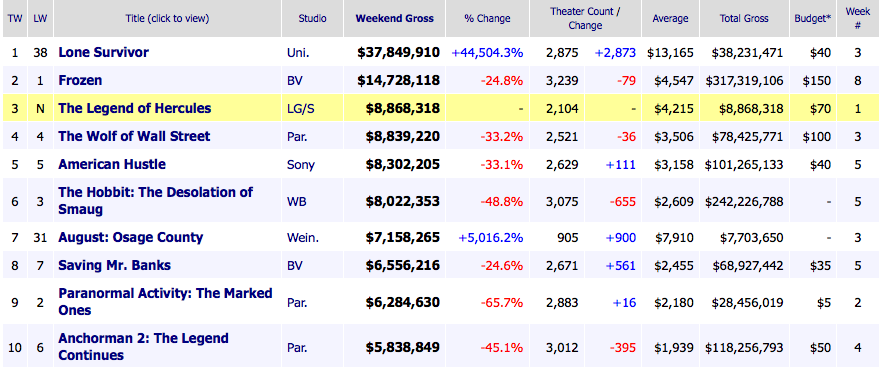This screenshot has width=879, height=367.
Task: Sort table by Studio column header
Action: [x=312, y=18]
